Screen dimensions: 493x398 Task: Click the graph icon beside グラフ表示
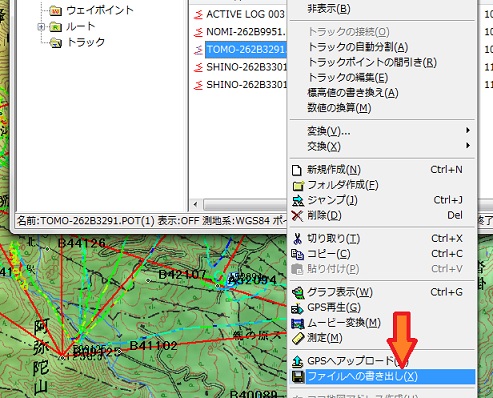pos(298,293)
